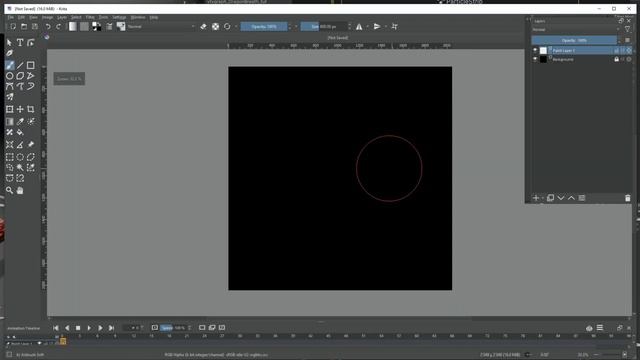
Task: Open the Settings menu
Action: 119,17
